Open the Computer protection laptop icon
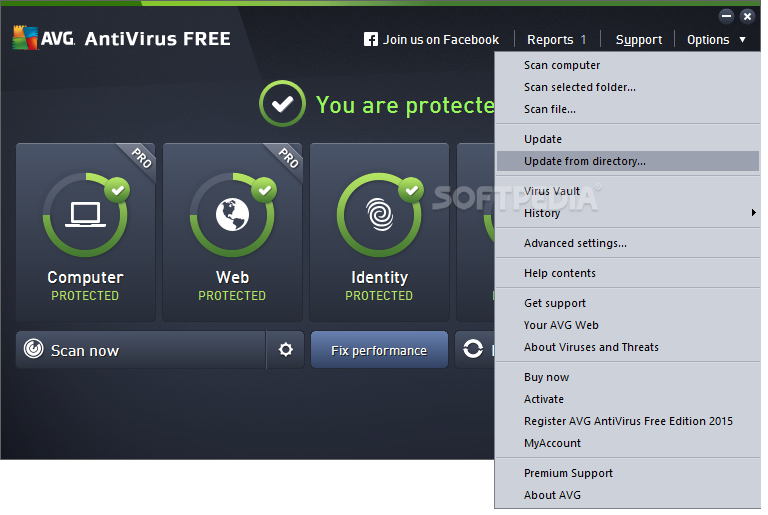 click(86, 215)
